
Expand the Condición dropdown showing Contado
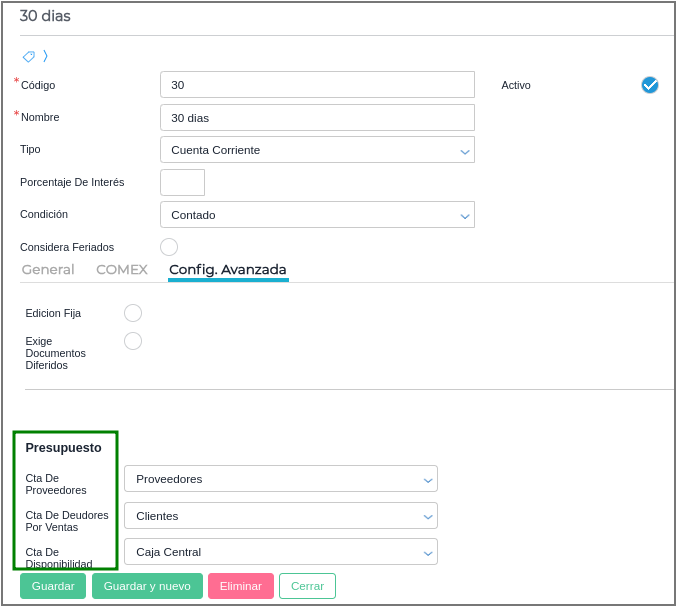tap(317, 215)
